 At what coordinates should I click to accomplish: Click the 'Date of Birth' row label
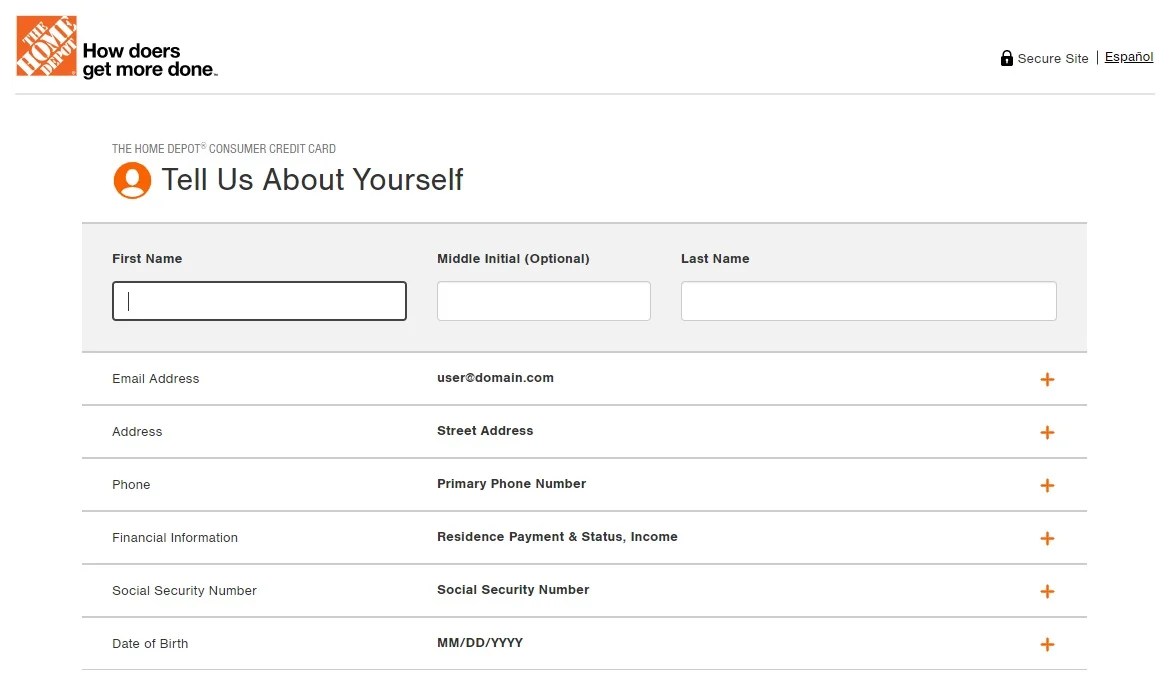click(150, 644)
